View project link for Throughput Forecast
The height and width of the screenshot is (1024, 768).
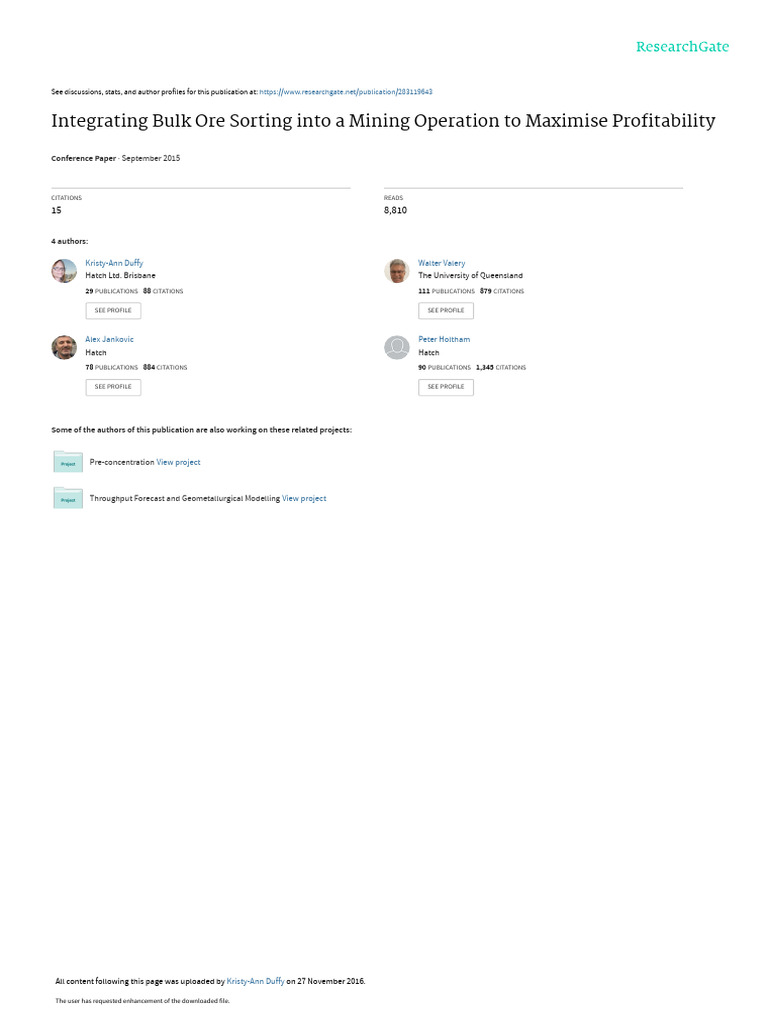point(304,498)
